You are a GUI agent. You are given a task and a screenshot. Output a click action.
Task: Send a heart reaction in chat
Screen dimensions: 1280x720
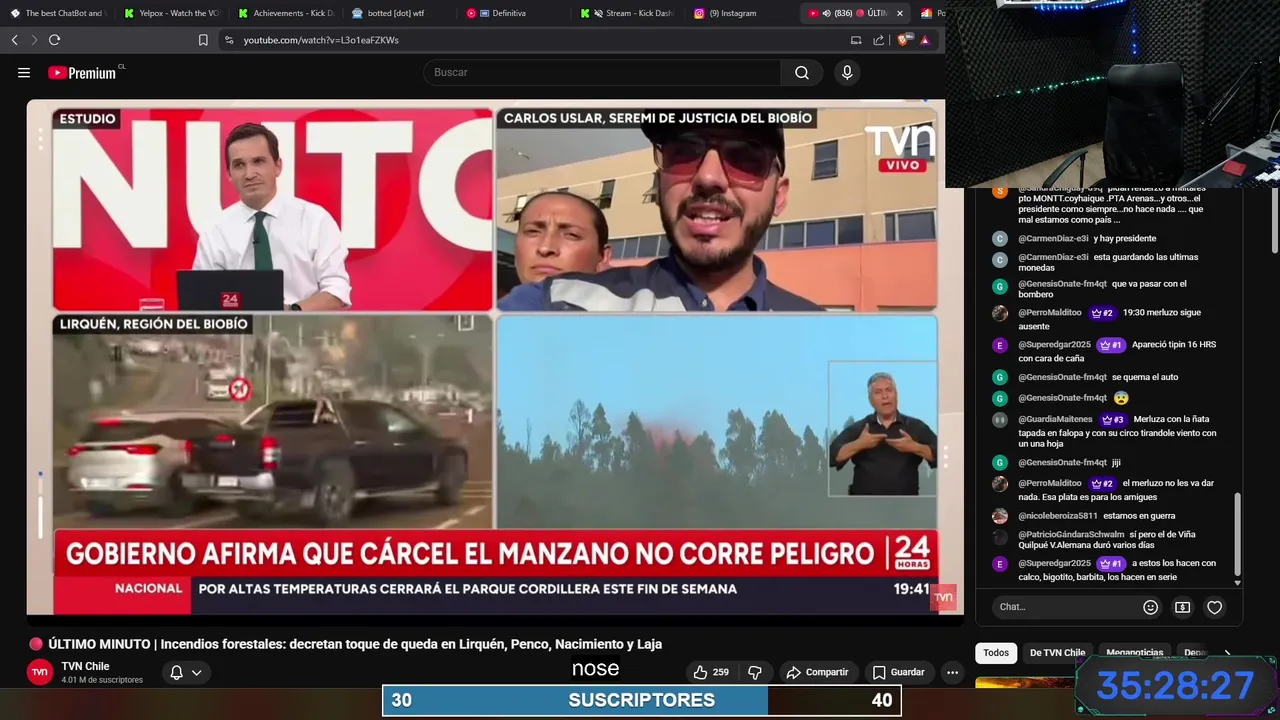tap(1214, 607)
